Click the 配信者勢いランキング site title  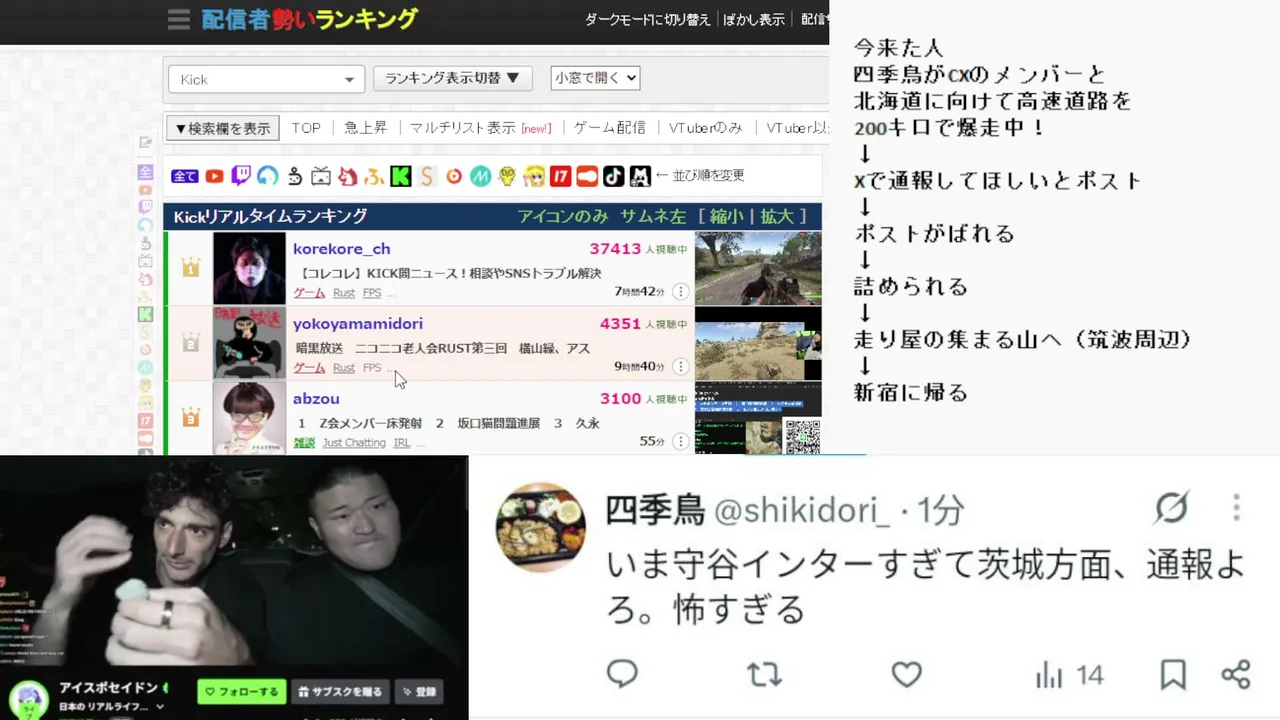[x=309, y=19]
